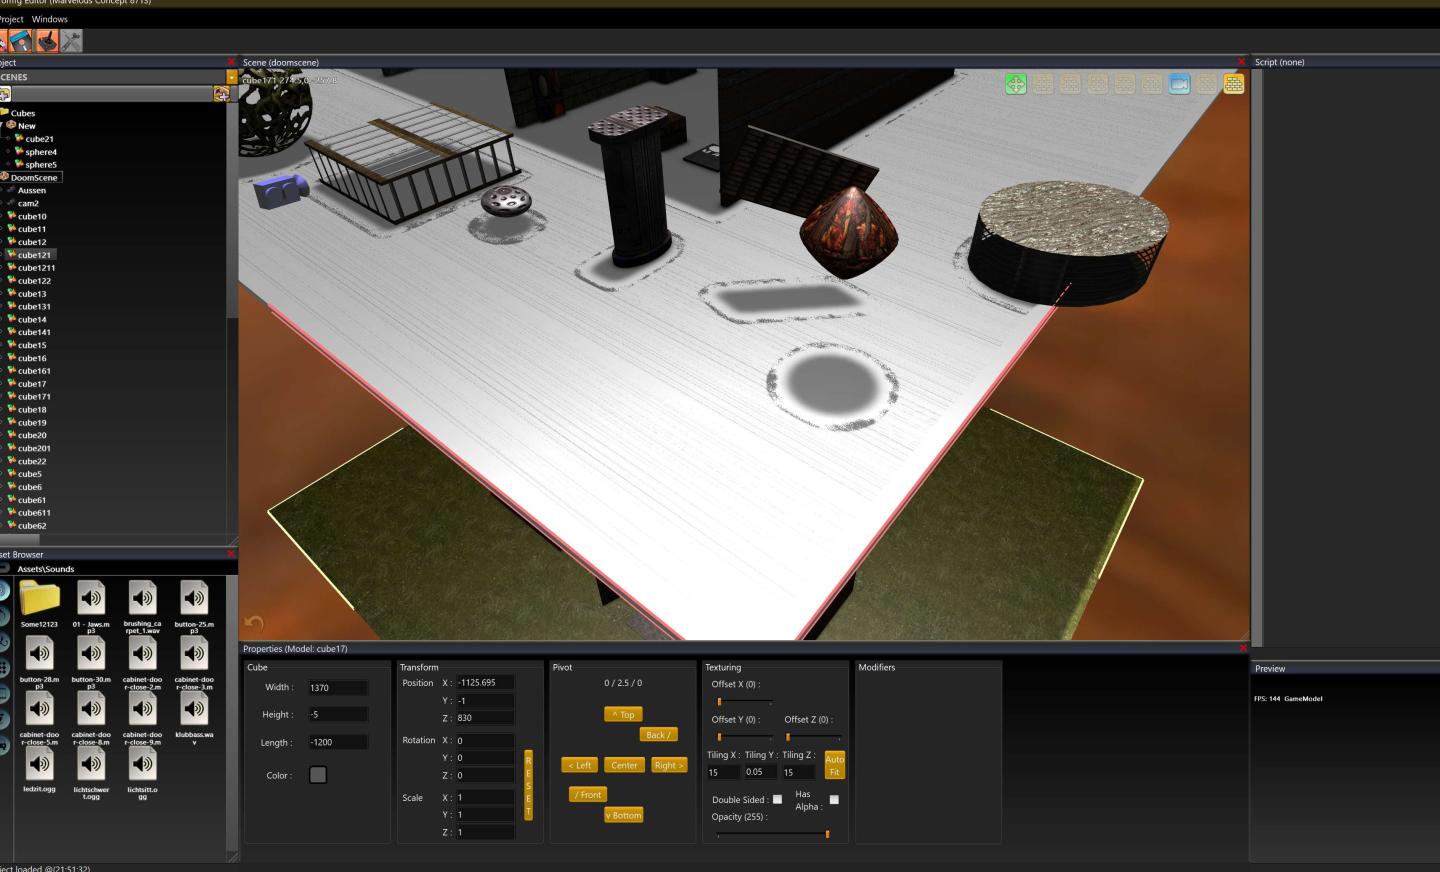
Task: Open the Some12123 folder
Action: [39, 602]
